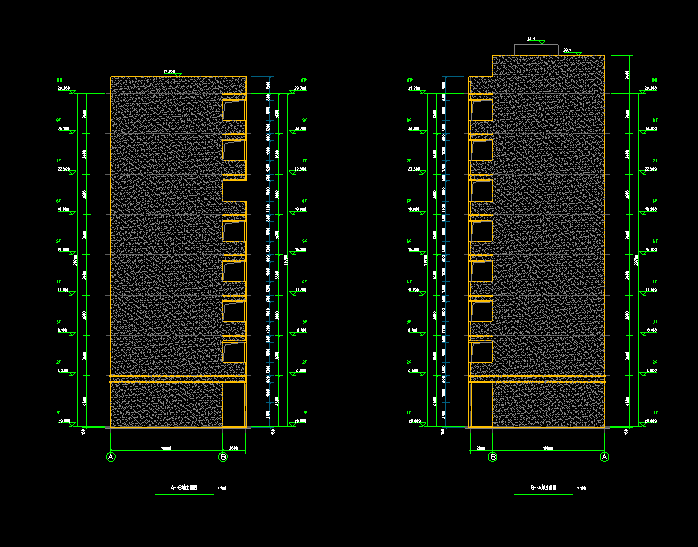698x547 pixels.
Task: Select the right elevation drawing title text
Action: point(549,489)
